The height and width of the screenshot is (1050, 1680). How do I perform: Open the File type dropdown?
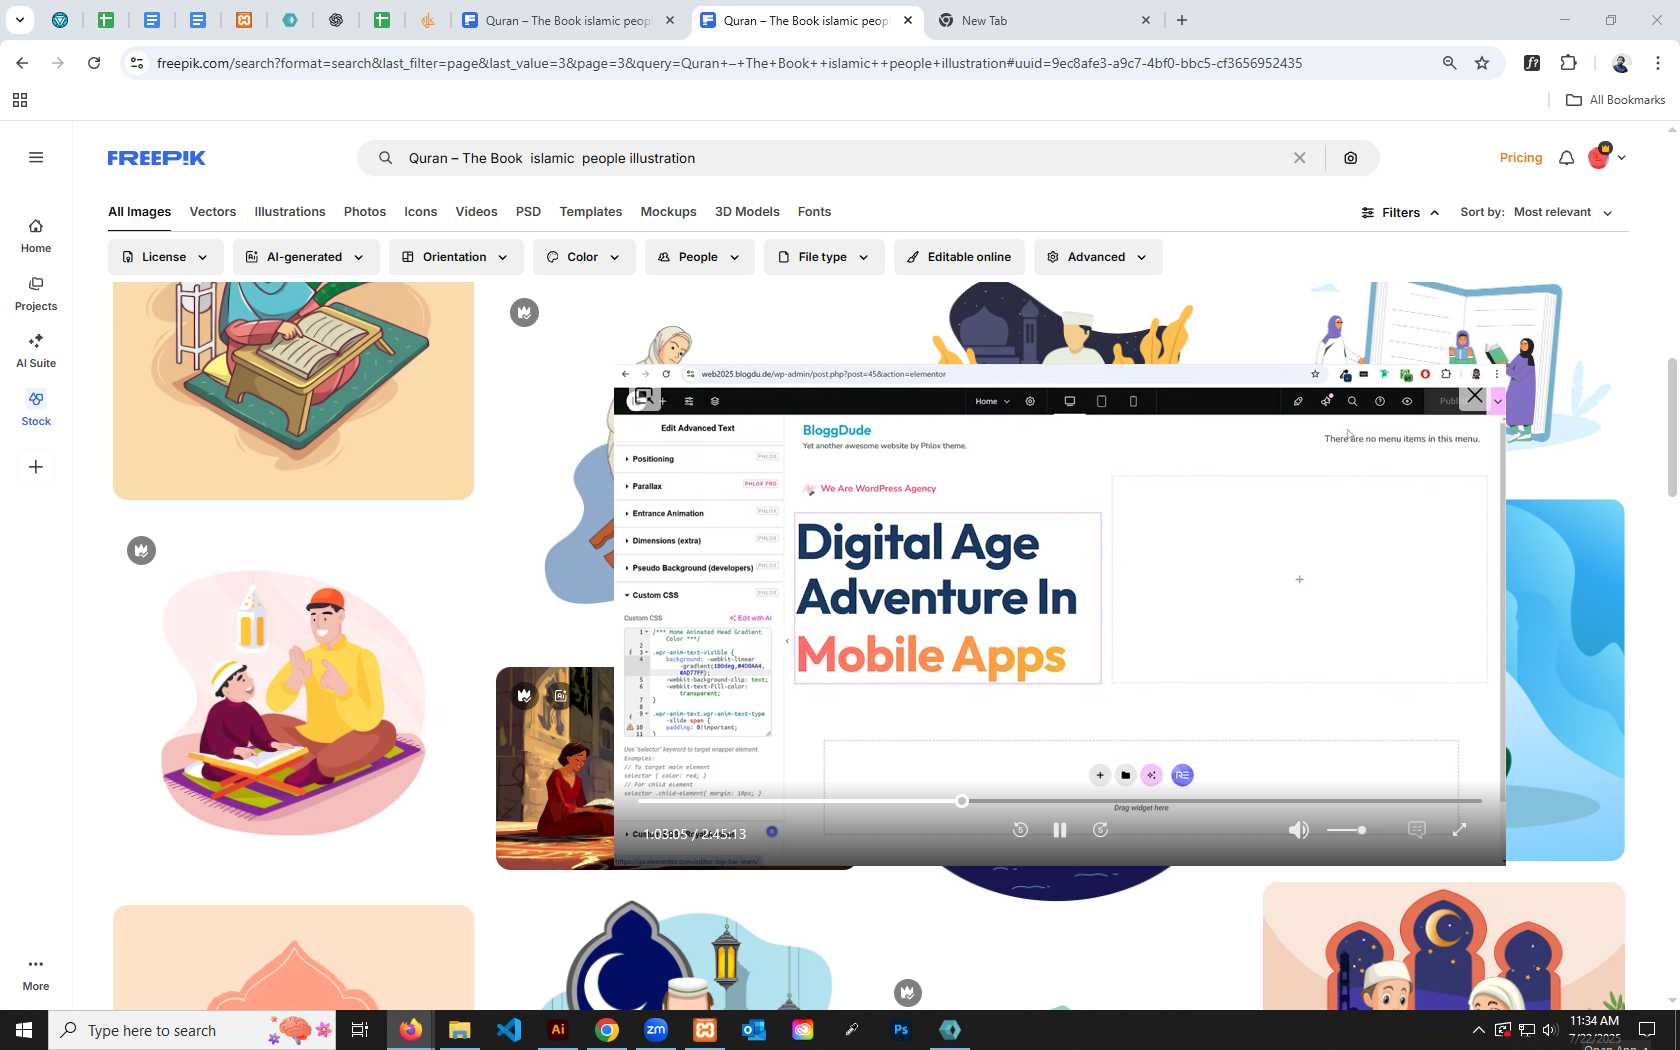tap(823, 257)
